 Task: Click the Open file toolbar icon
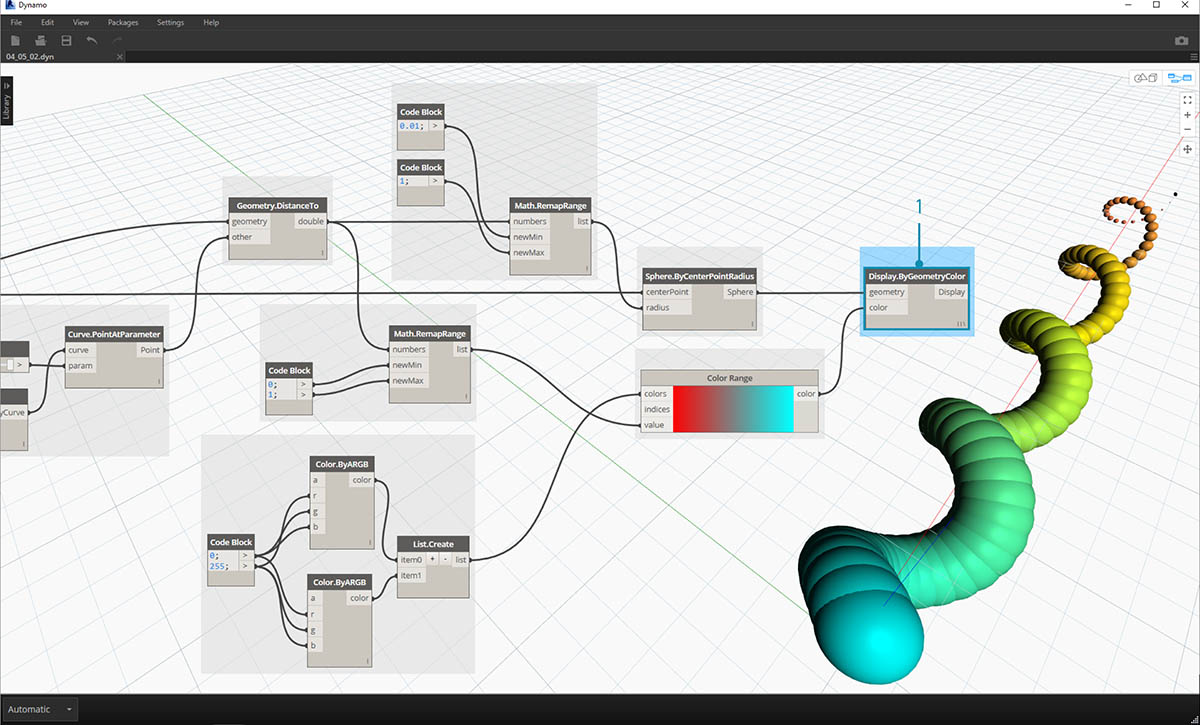(x=41, y=40)
